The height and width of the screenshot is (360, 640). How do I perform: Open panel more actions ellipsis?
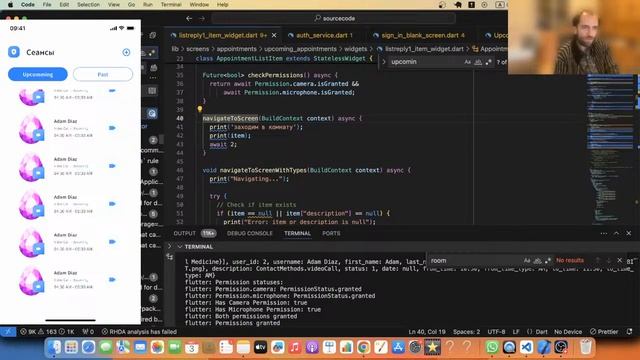click(604, 233)
